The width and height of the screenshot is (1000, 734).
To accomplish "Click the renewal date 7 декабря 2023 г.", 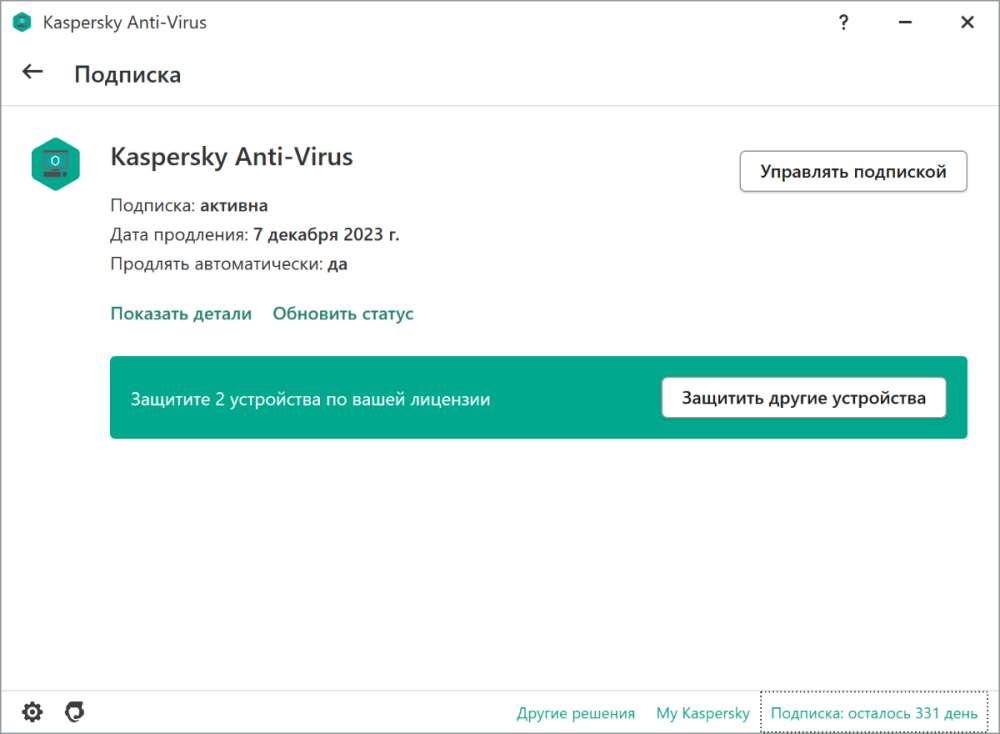I will [x=326, y=235].
